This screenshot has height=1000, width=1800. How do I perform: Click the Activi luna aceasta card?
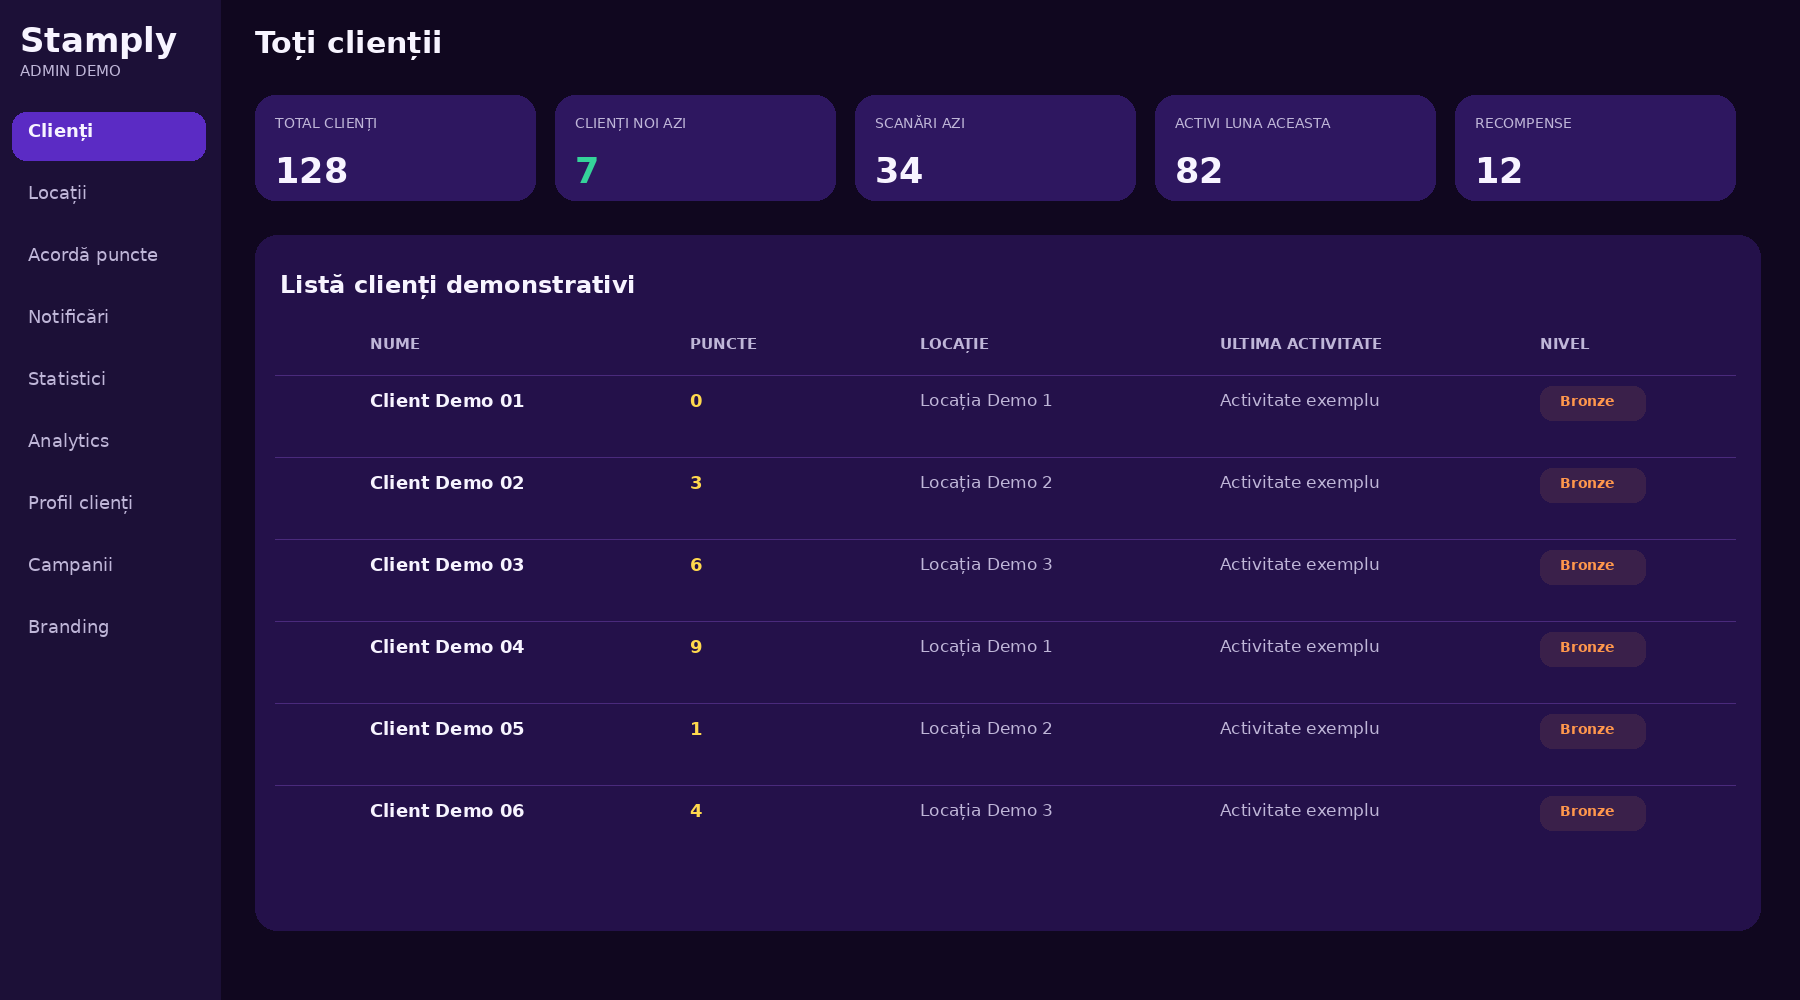coord(1295,148)
